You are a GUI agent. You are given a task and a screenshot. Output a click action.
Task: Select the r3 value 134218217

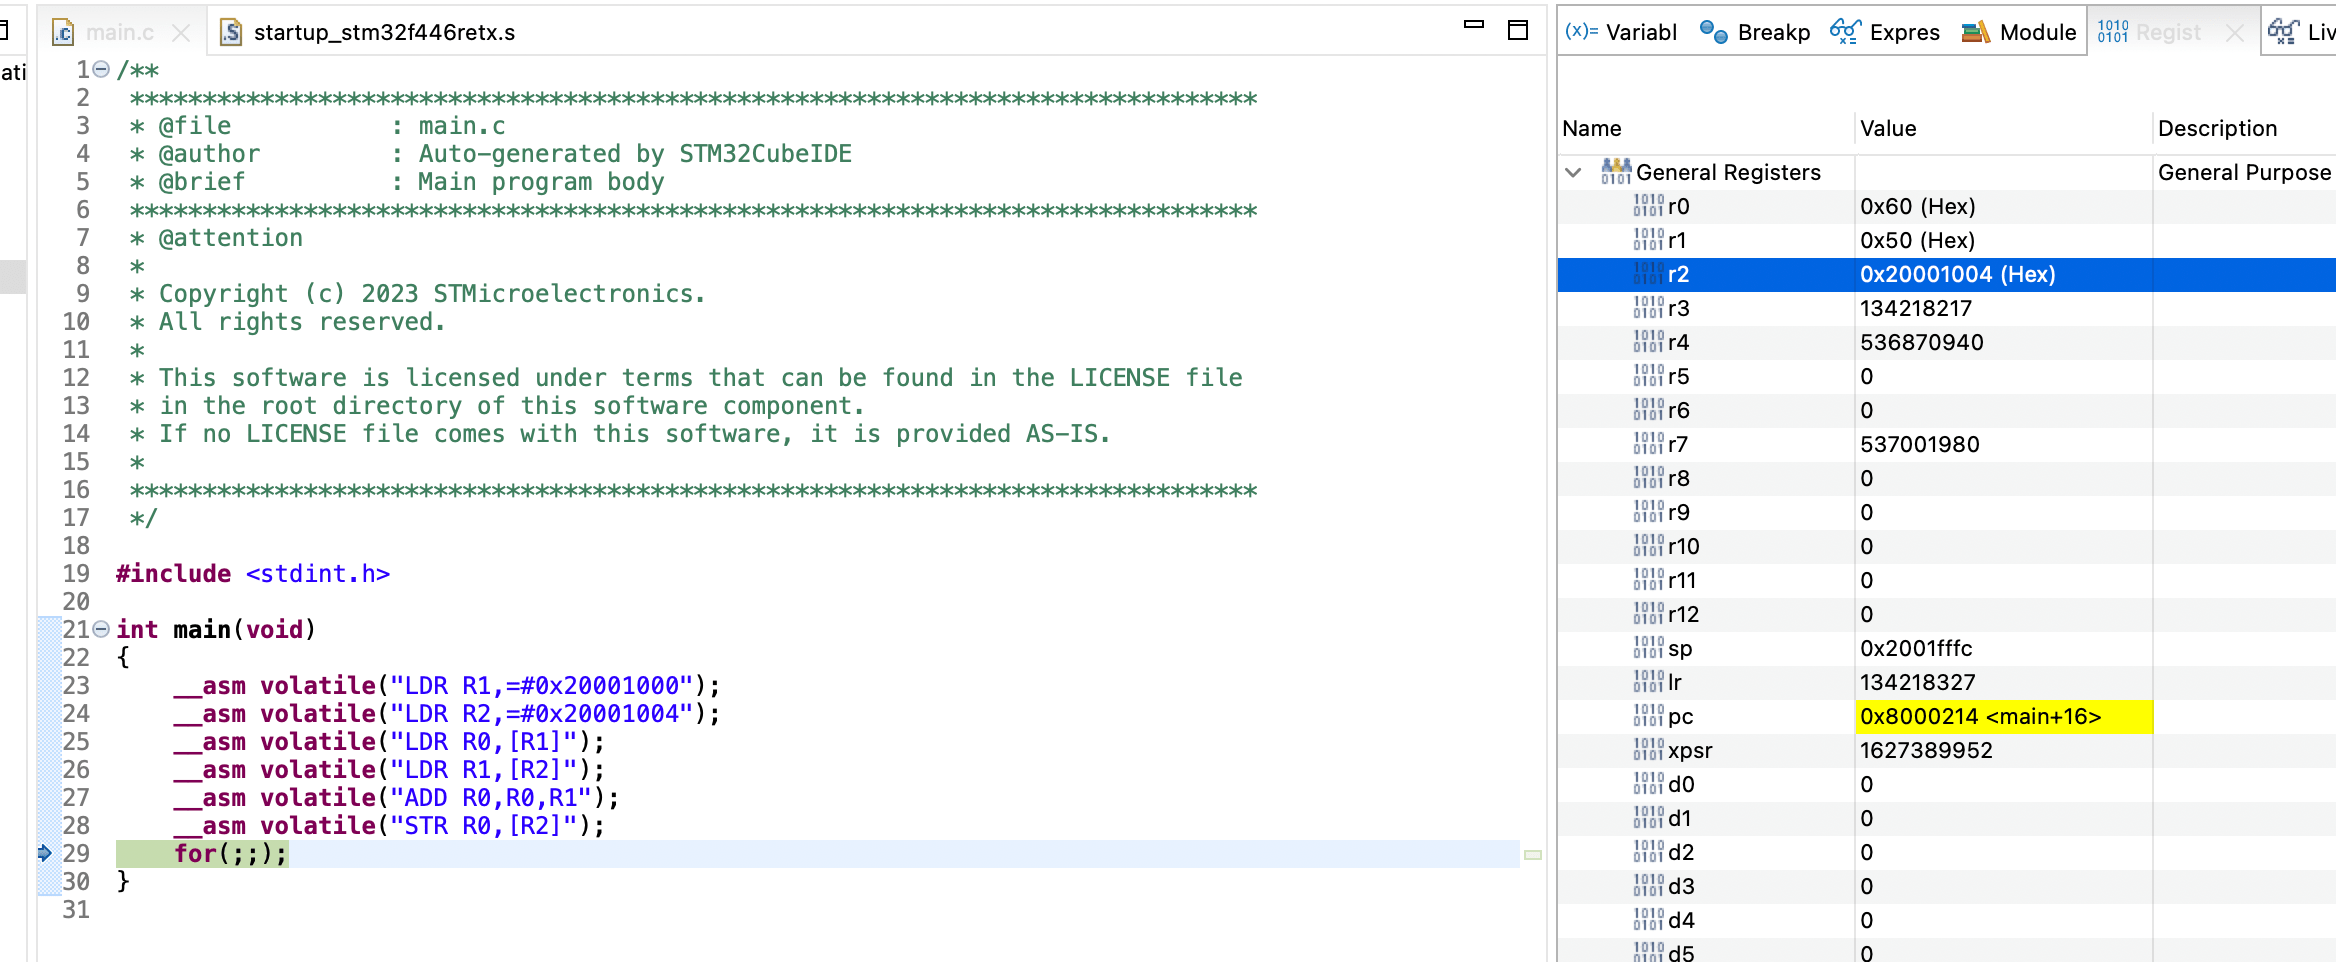1916,308
